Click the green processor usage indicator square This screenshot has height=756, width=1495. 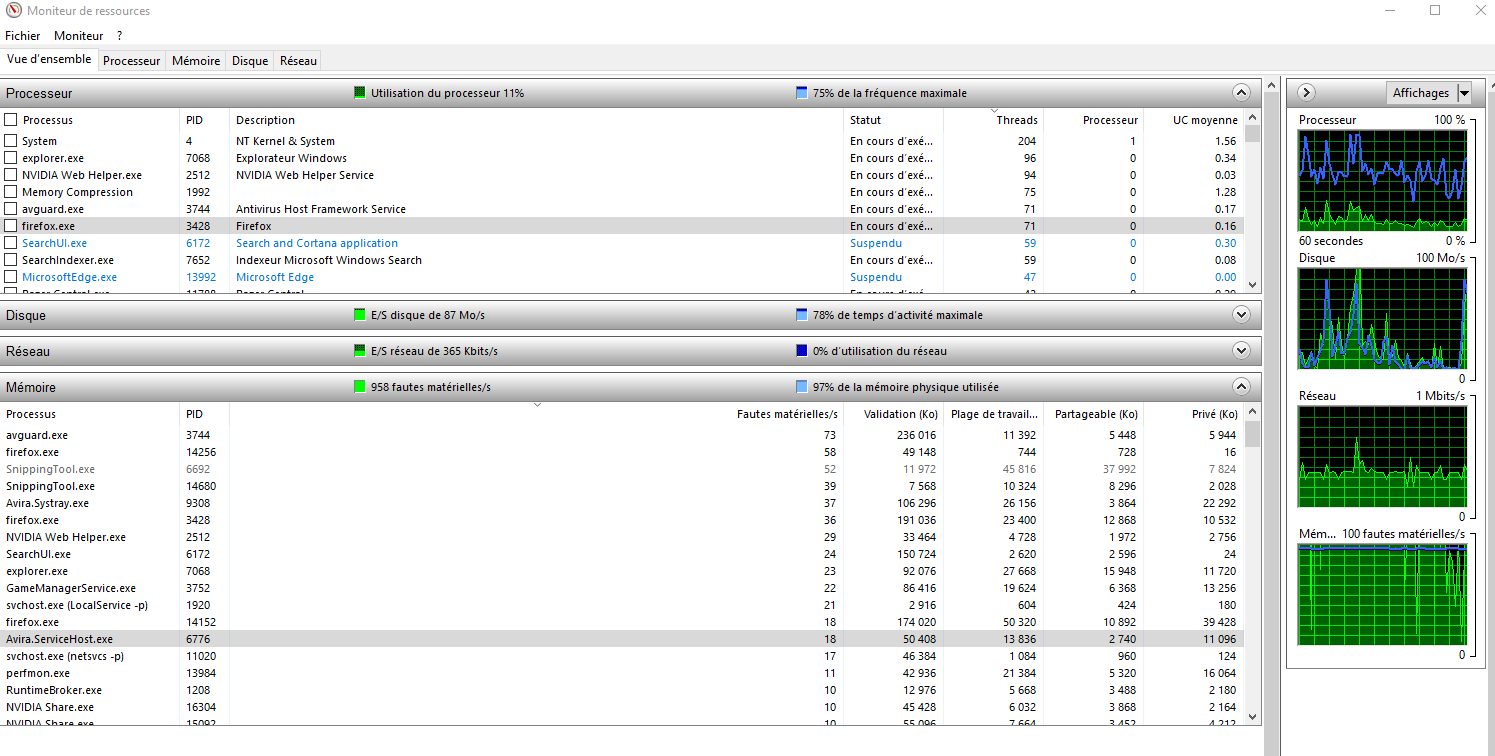(360, 93)
